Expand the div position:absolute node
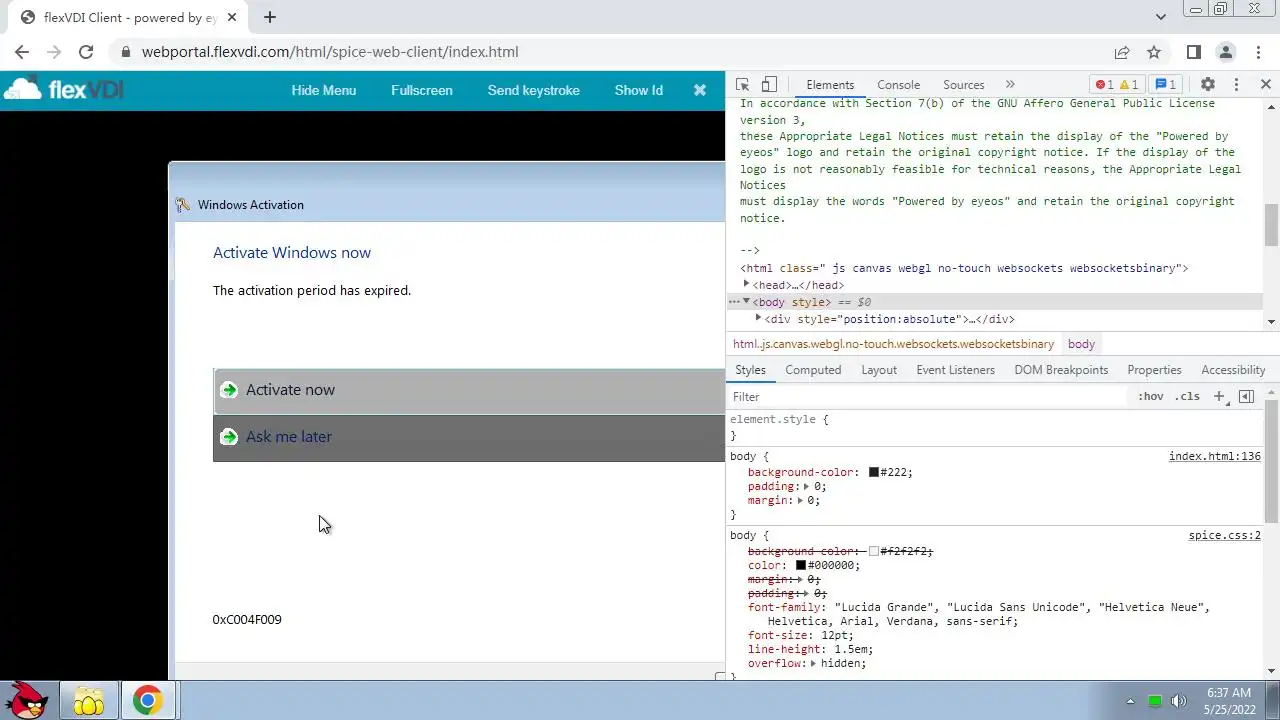The height and width of the screenshot is (720, 1280). (758, 319)
